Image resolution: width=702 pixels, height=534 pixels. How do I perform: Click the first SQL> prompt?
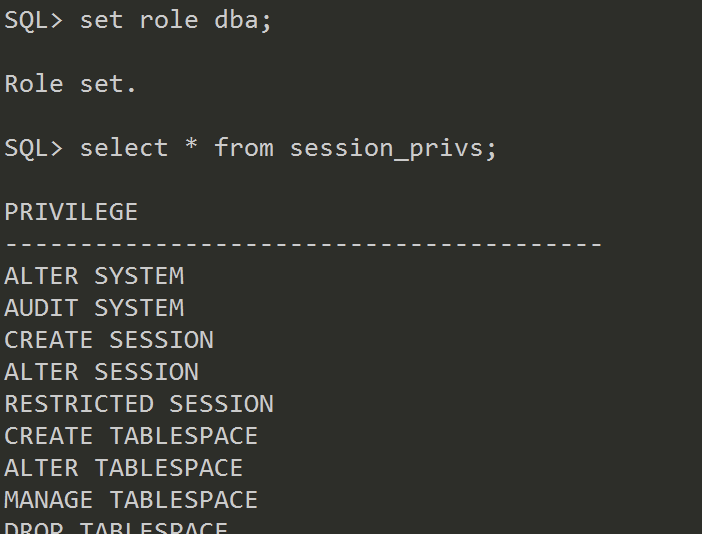[x=34, y=21]
